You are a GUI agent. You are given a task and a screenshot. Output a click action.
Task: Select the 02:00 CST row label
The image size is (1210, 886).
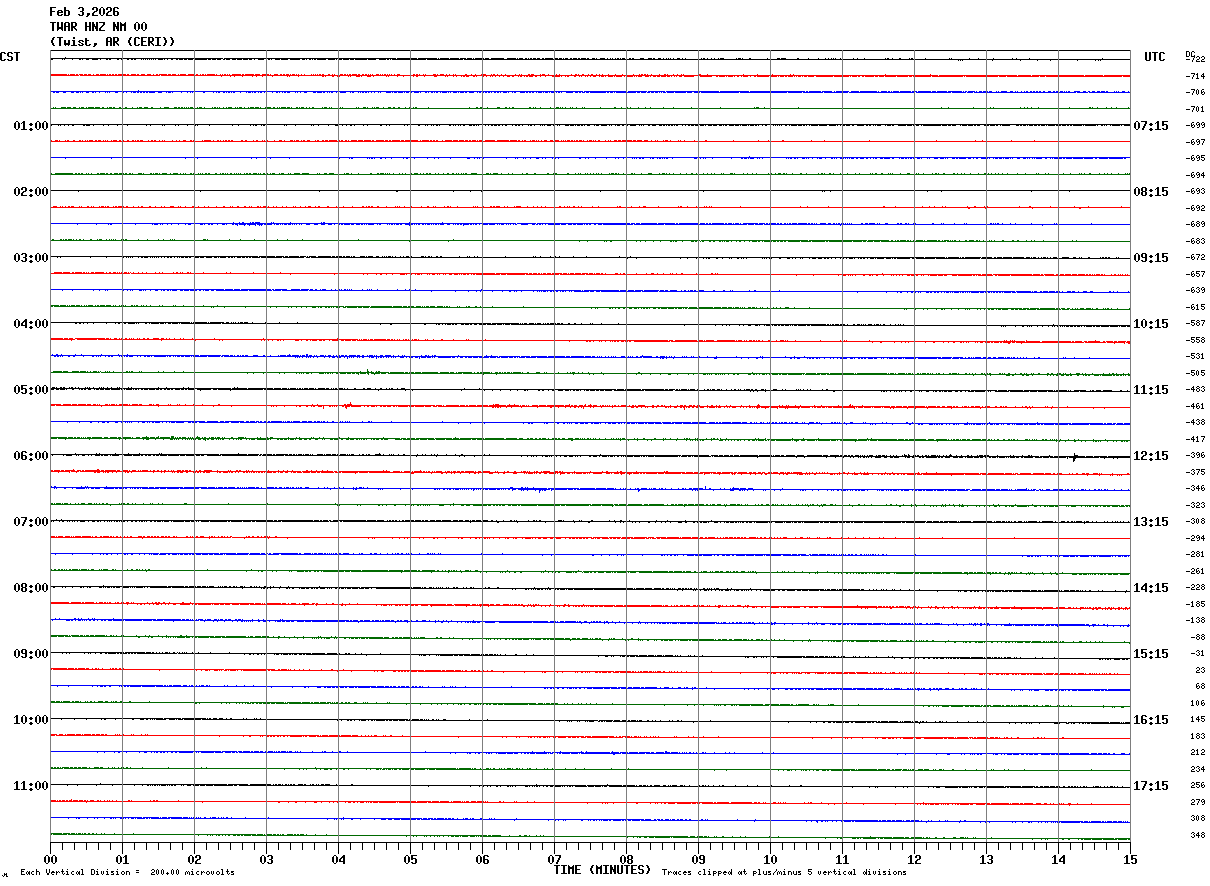pyautogui.click(x=31, y=192)
